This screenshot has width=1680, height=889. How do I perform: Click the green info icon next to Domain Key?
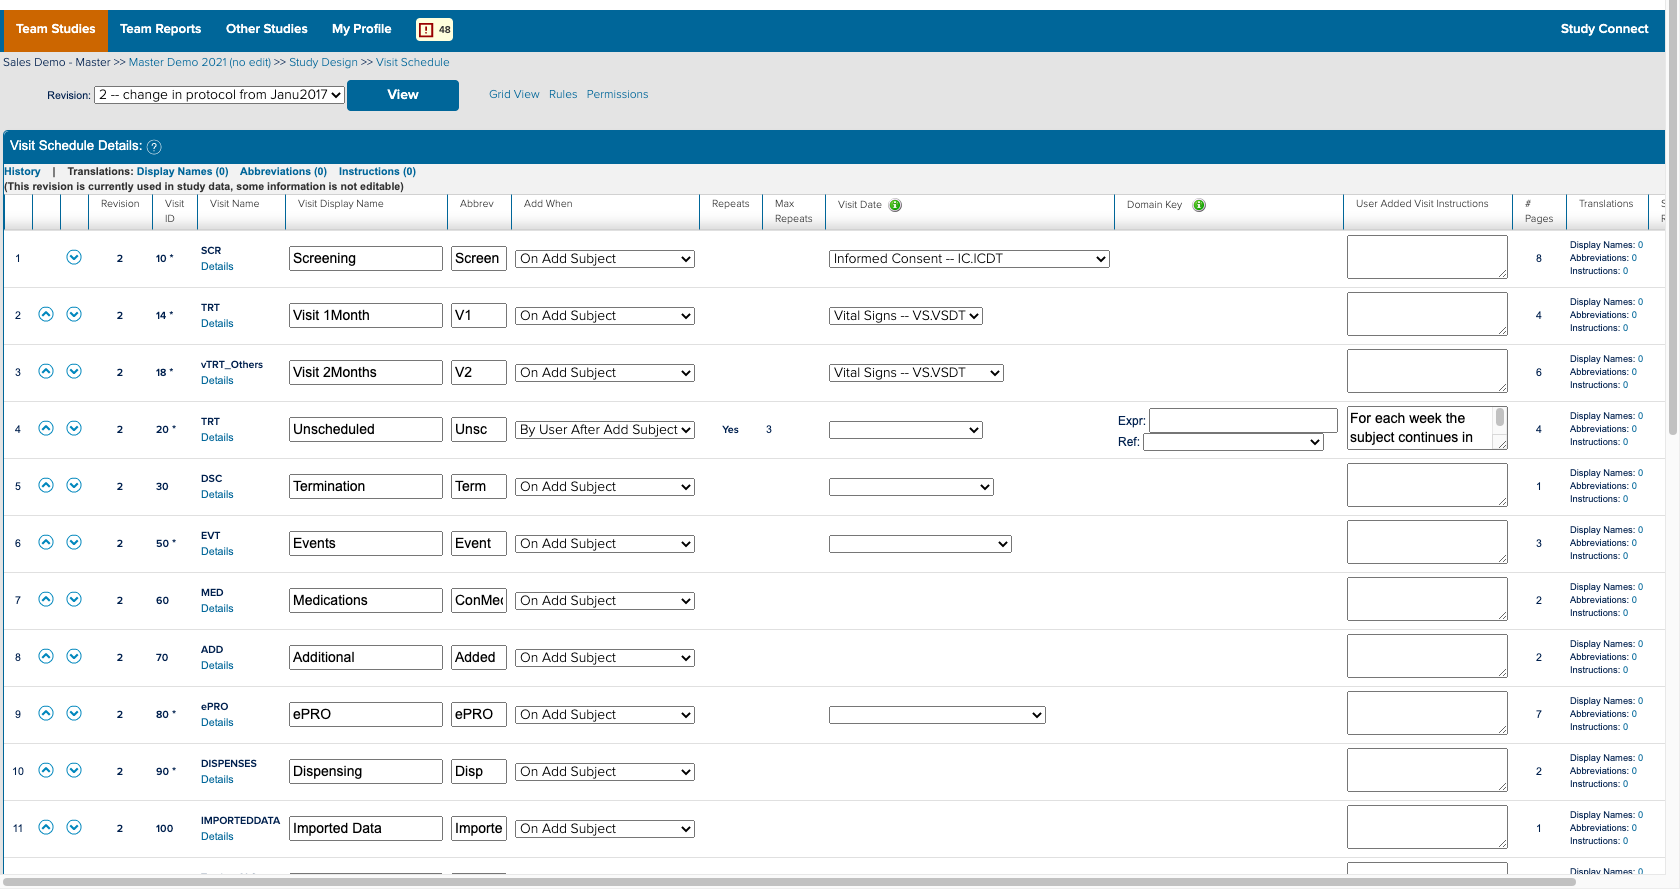coord(1199,205)
